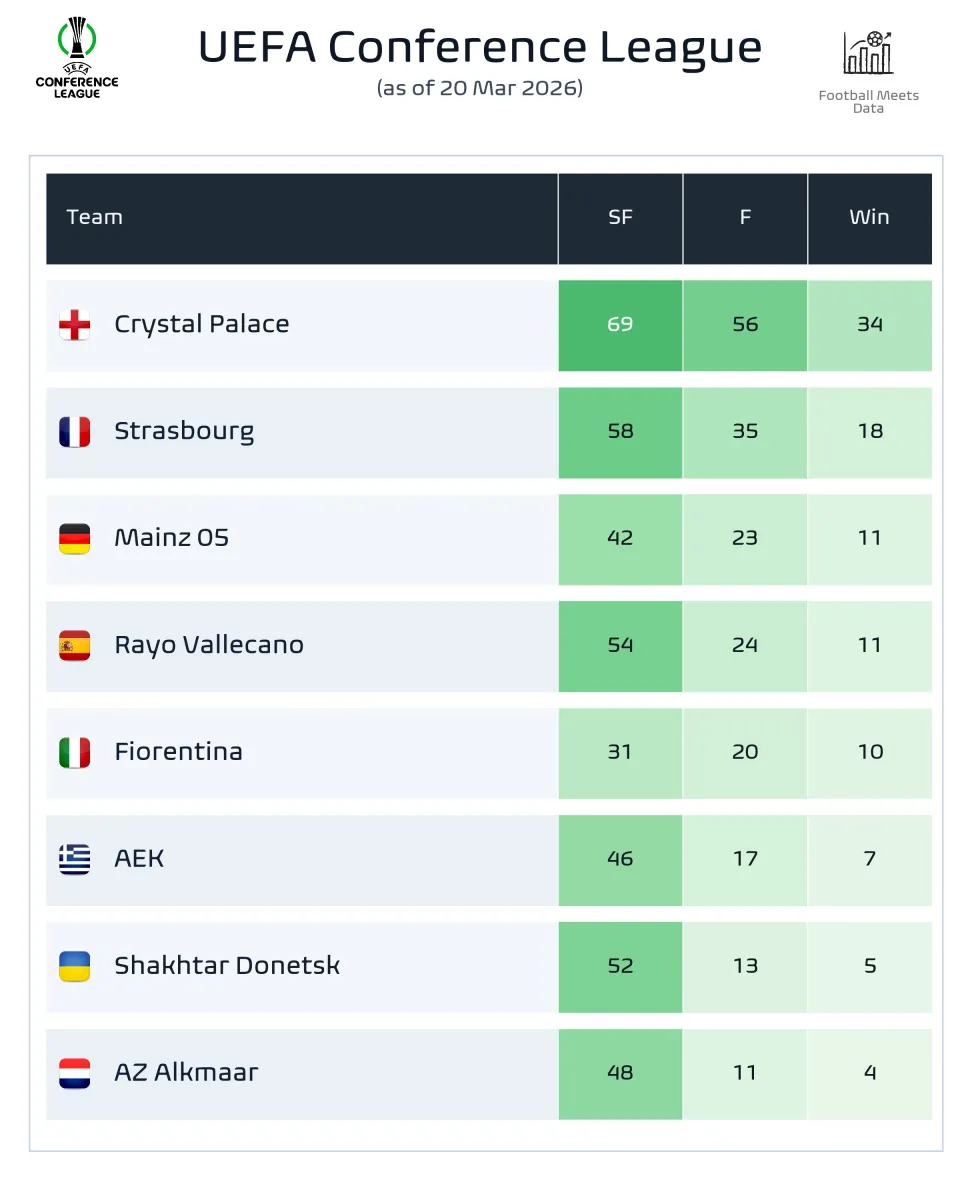Click the Football Meets Data chart icon
The width and height of the screenshot is (960, 1200).
click(868, 53)
